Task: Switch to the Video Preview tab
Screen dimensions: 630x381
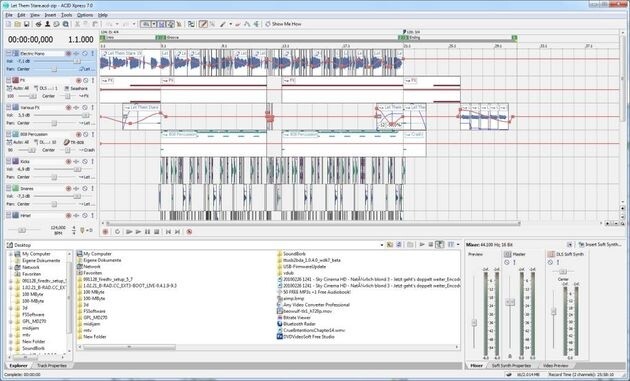Action: pyautogui.click(x=556, y=366)
